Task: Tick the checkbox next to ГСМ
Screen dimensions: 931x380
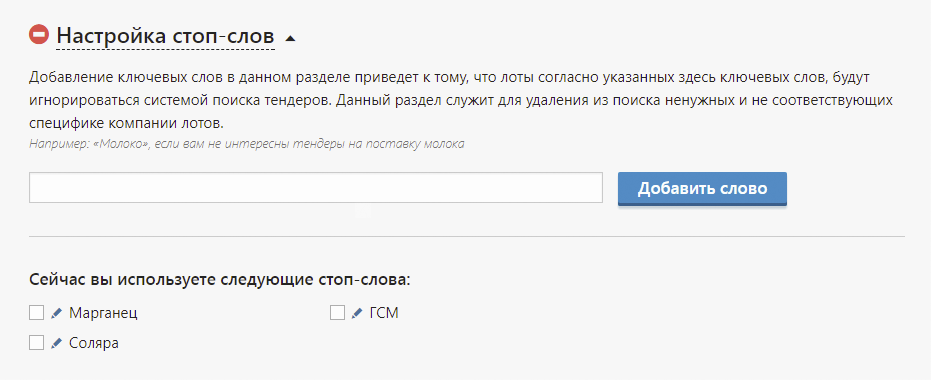Action: pyautogui.click(x=337, y=313)
